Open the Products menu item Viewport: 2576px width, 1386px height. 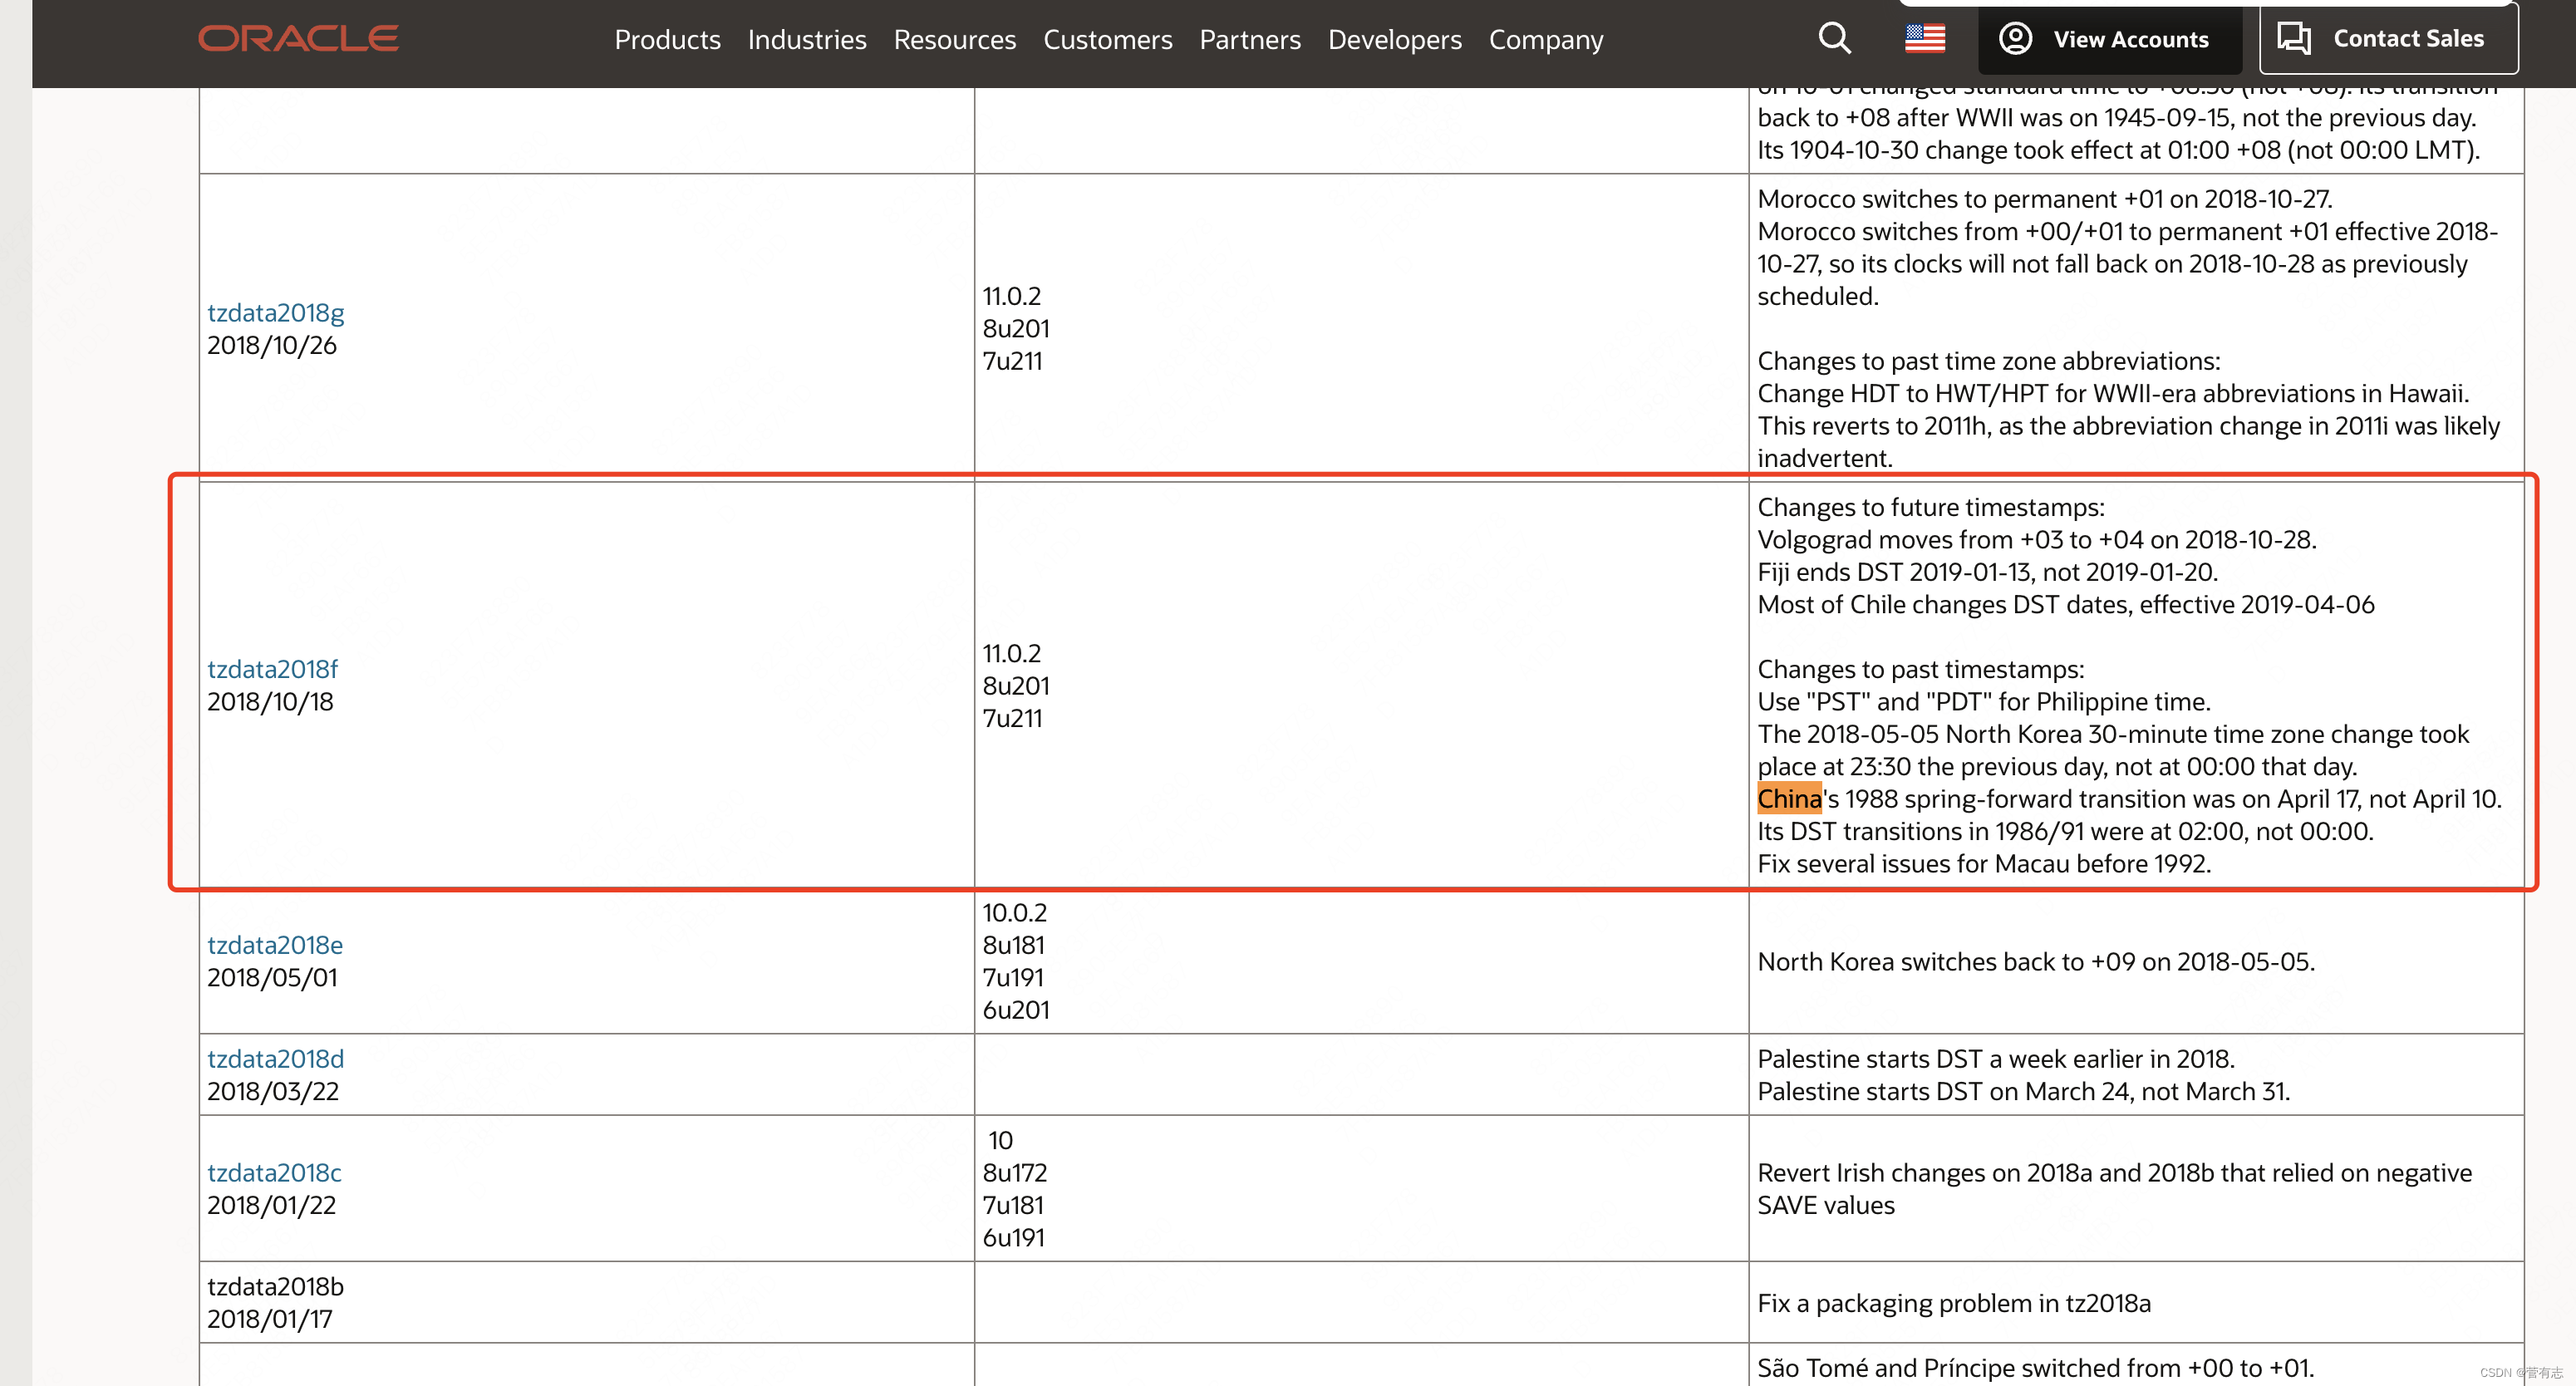point(666,39)
